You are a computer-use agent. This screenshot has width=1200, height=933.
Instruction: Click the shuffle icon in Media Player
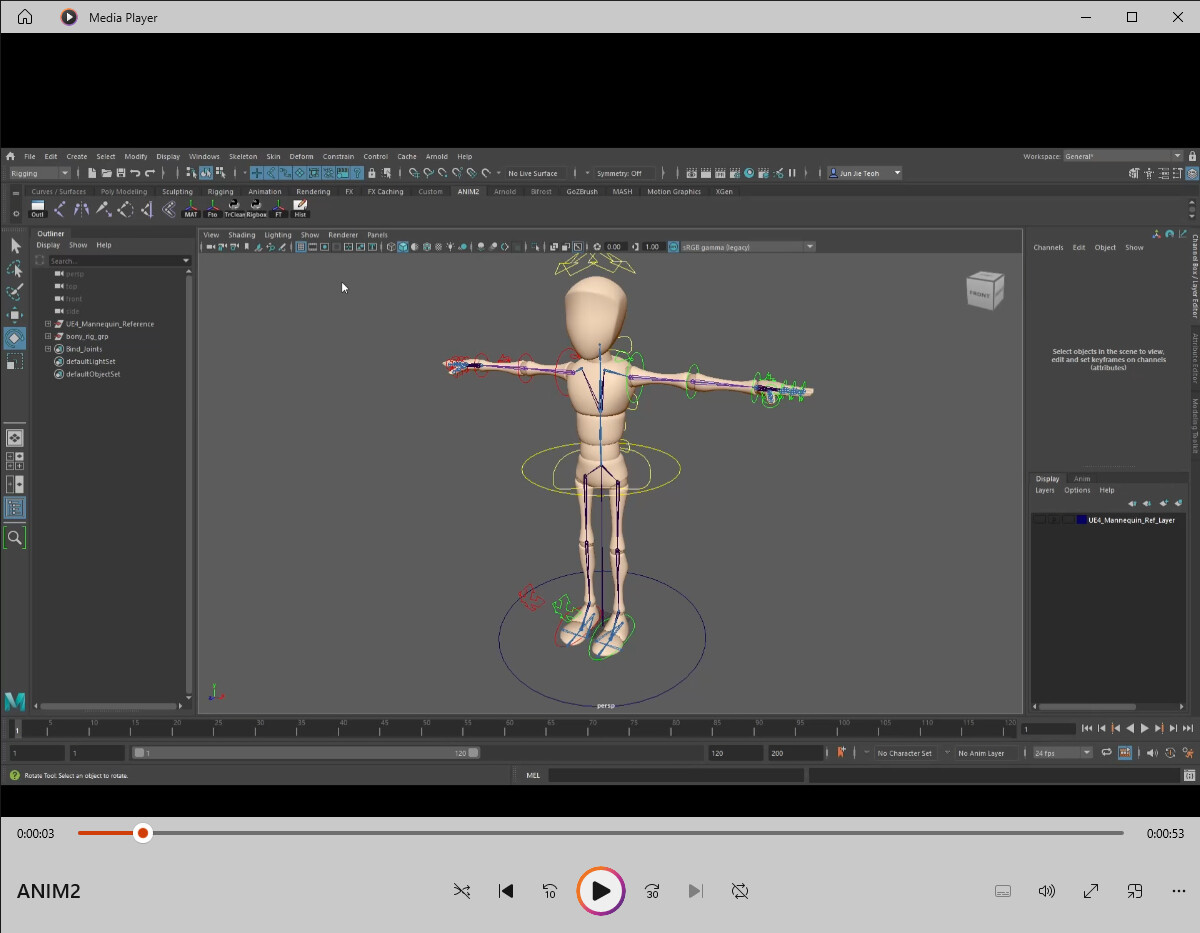pos(462,890)
